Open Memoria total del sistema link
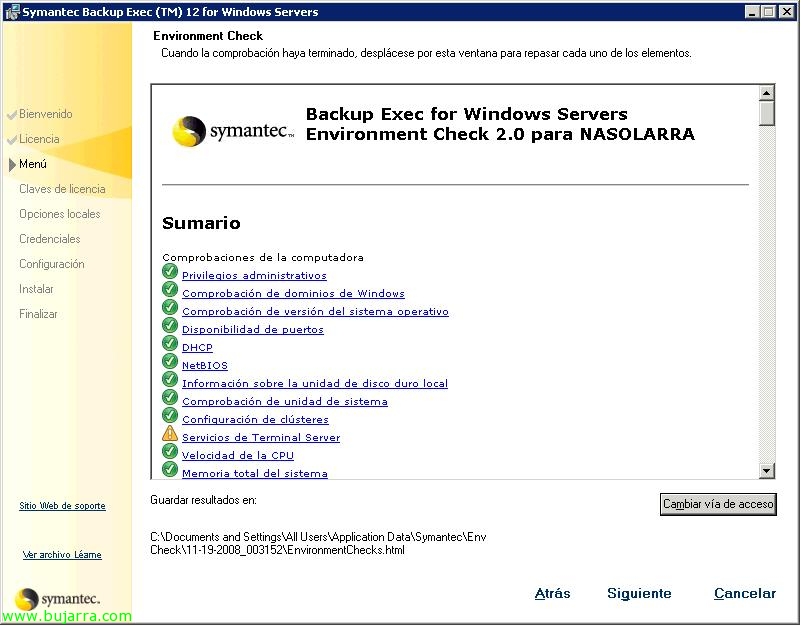The height and width of the screenshot is (626, 801). 254,473
